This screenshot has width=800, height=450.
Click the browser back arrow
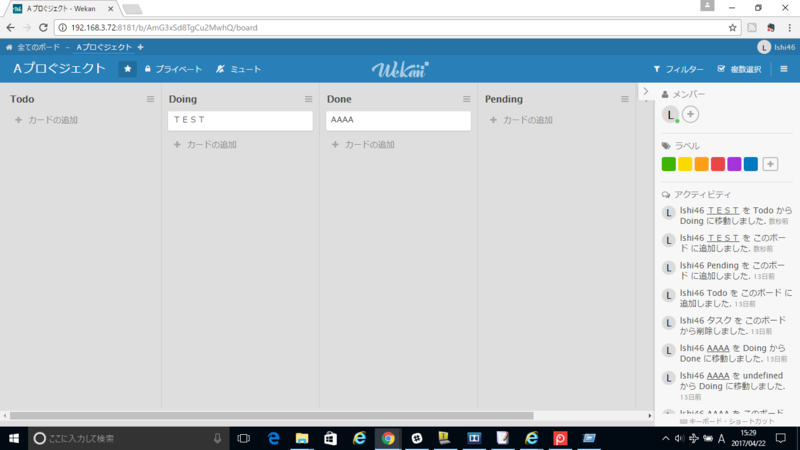pyautogui.click(x=11, y=28)
